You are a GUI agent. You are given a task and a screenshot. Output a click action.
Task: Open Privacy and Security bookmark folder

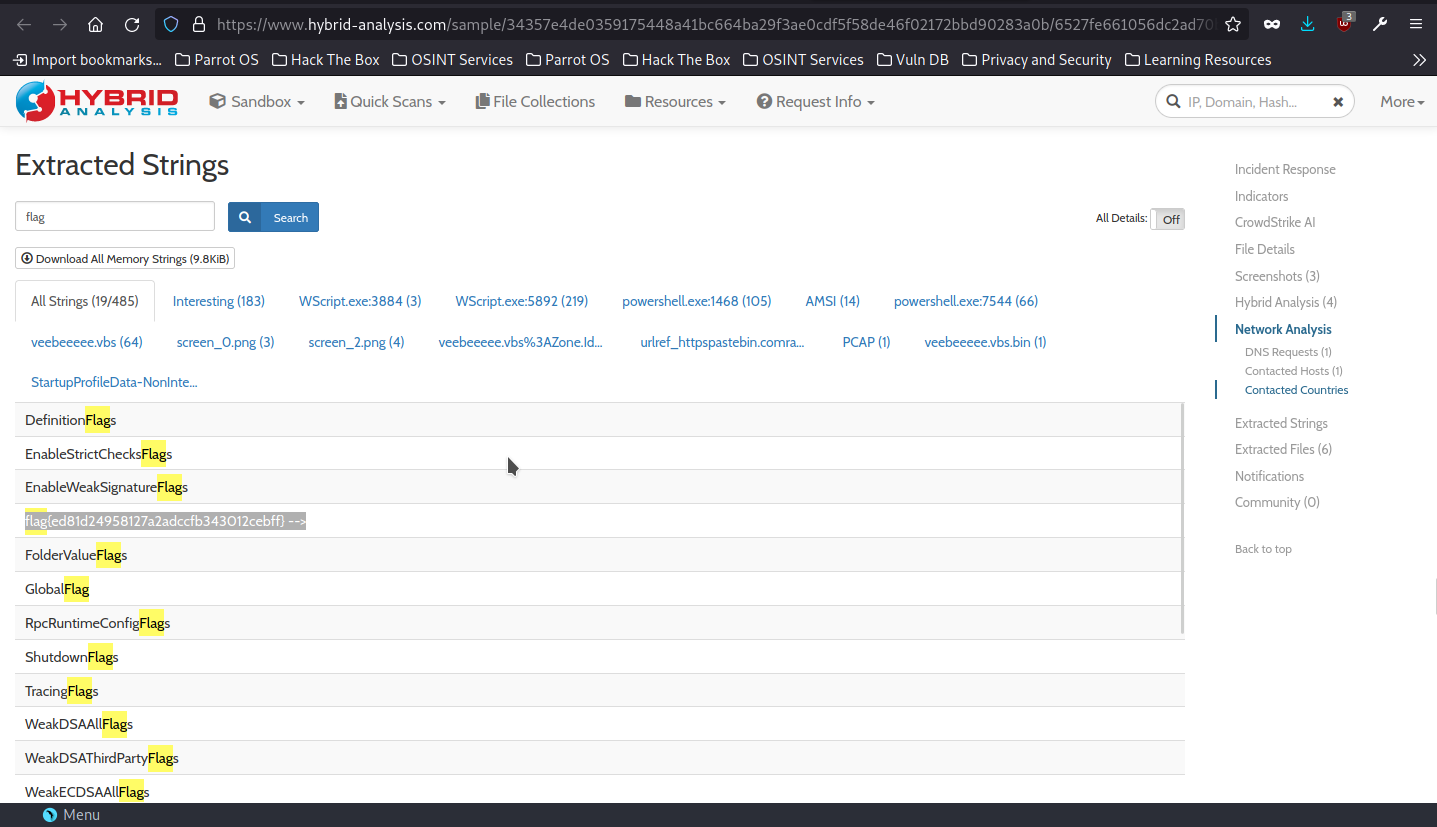pyautogui.click(x=1036, y=60)
